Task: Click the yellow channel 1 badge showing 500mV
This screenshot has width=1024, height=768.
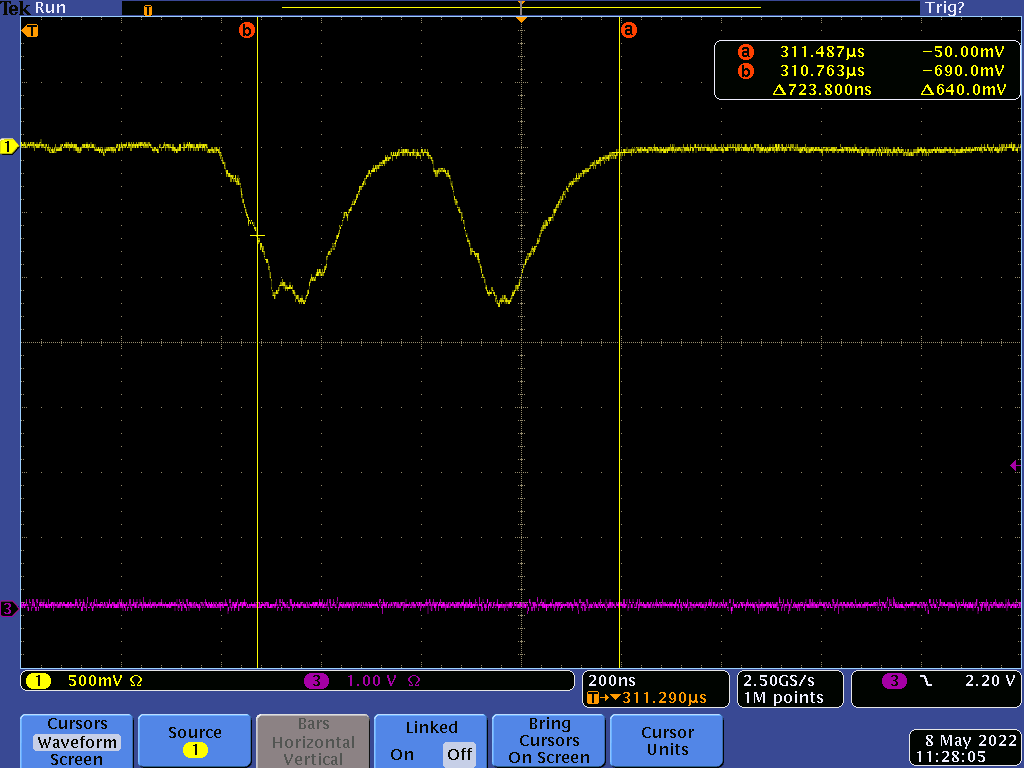Action: click(39, 681)
